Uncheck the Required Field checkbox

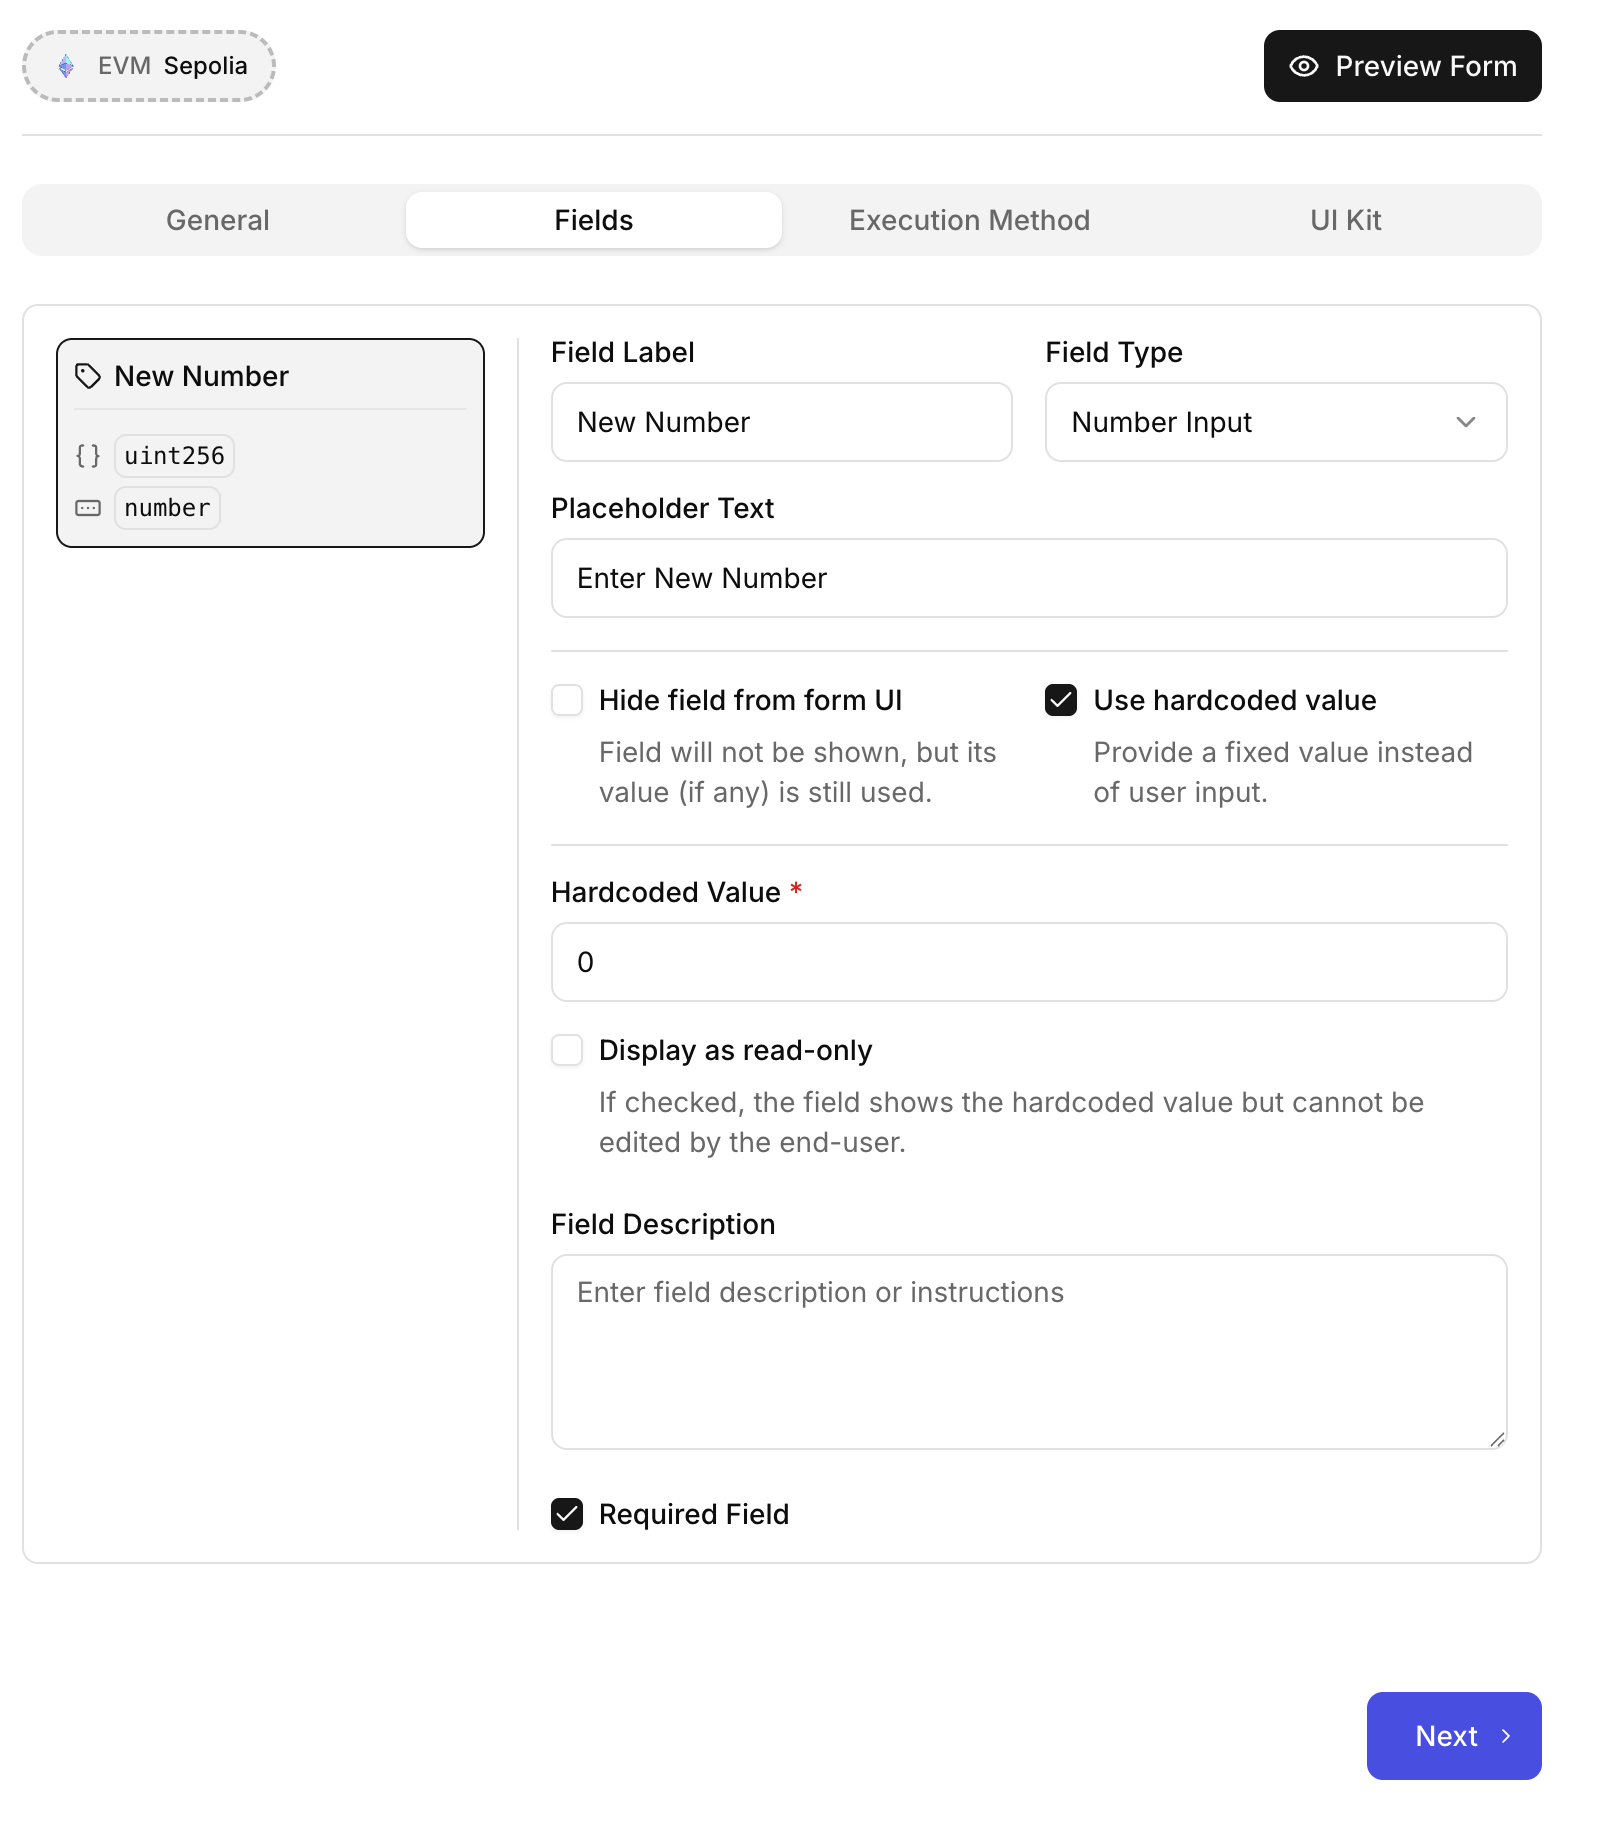[569, 1514]
